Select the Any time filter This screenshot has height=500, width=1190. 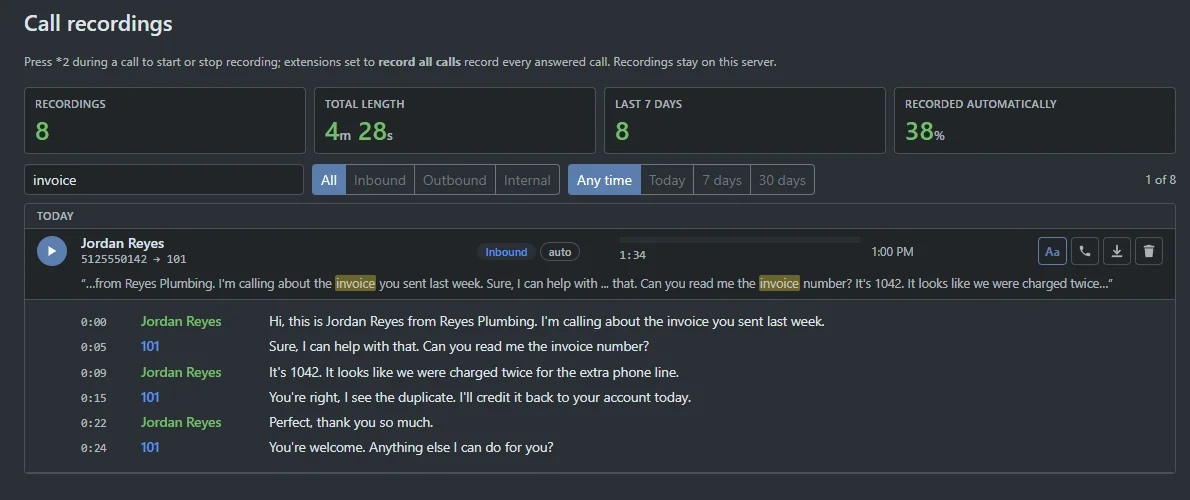604,180
